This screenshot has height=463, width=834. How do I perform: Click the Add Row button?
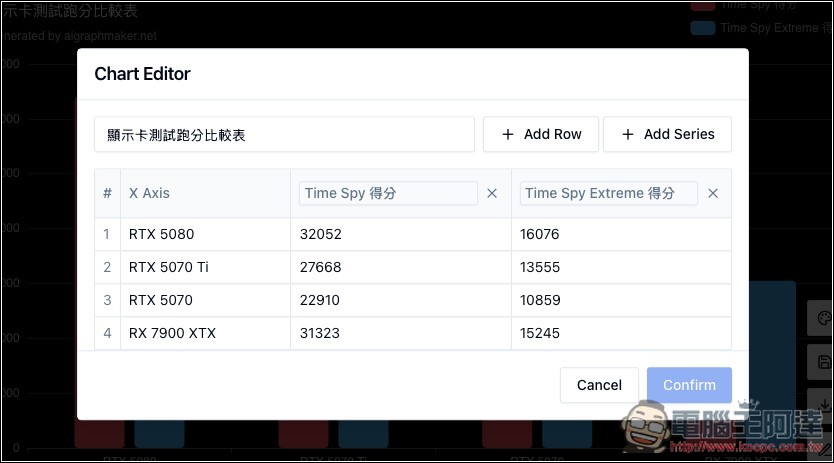[x=541, y=134]
